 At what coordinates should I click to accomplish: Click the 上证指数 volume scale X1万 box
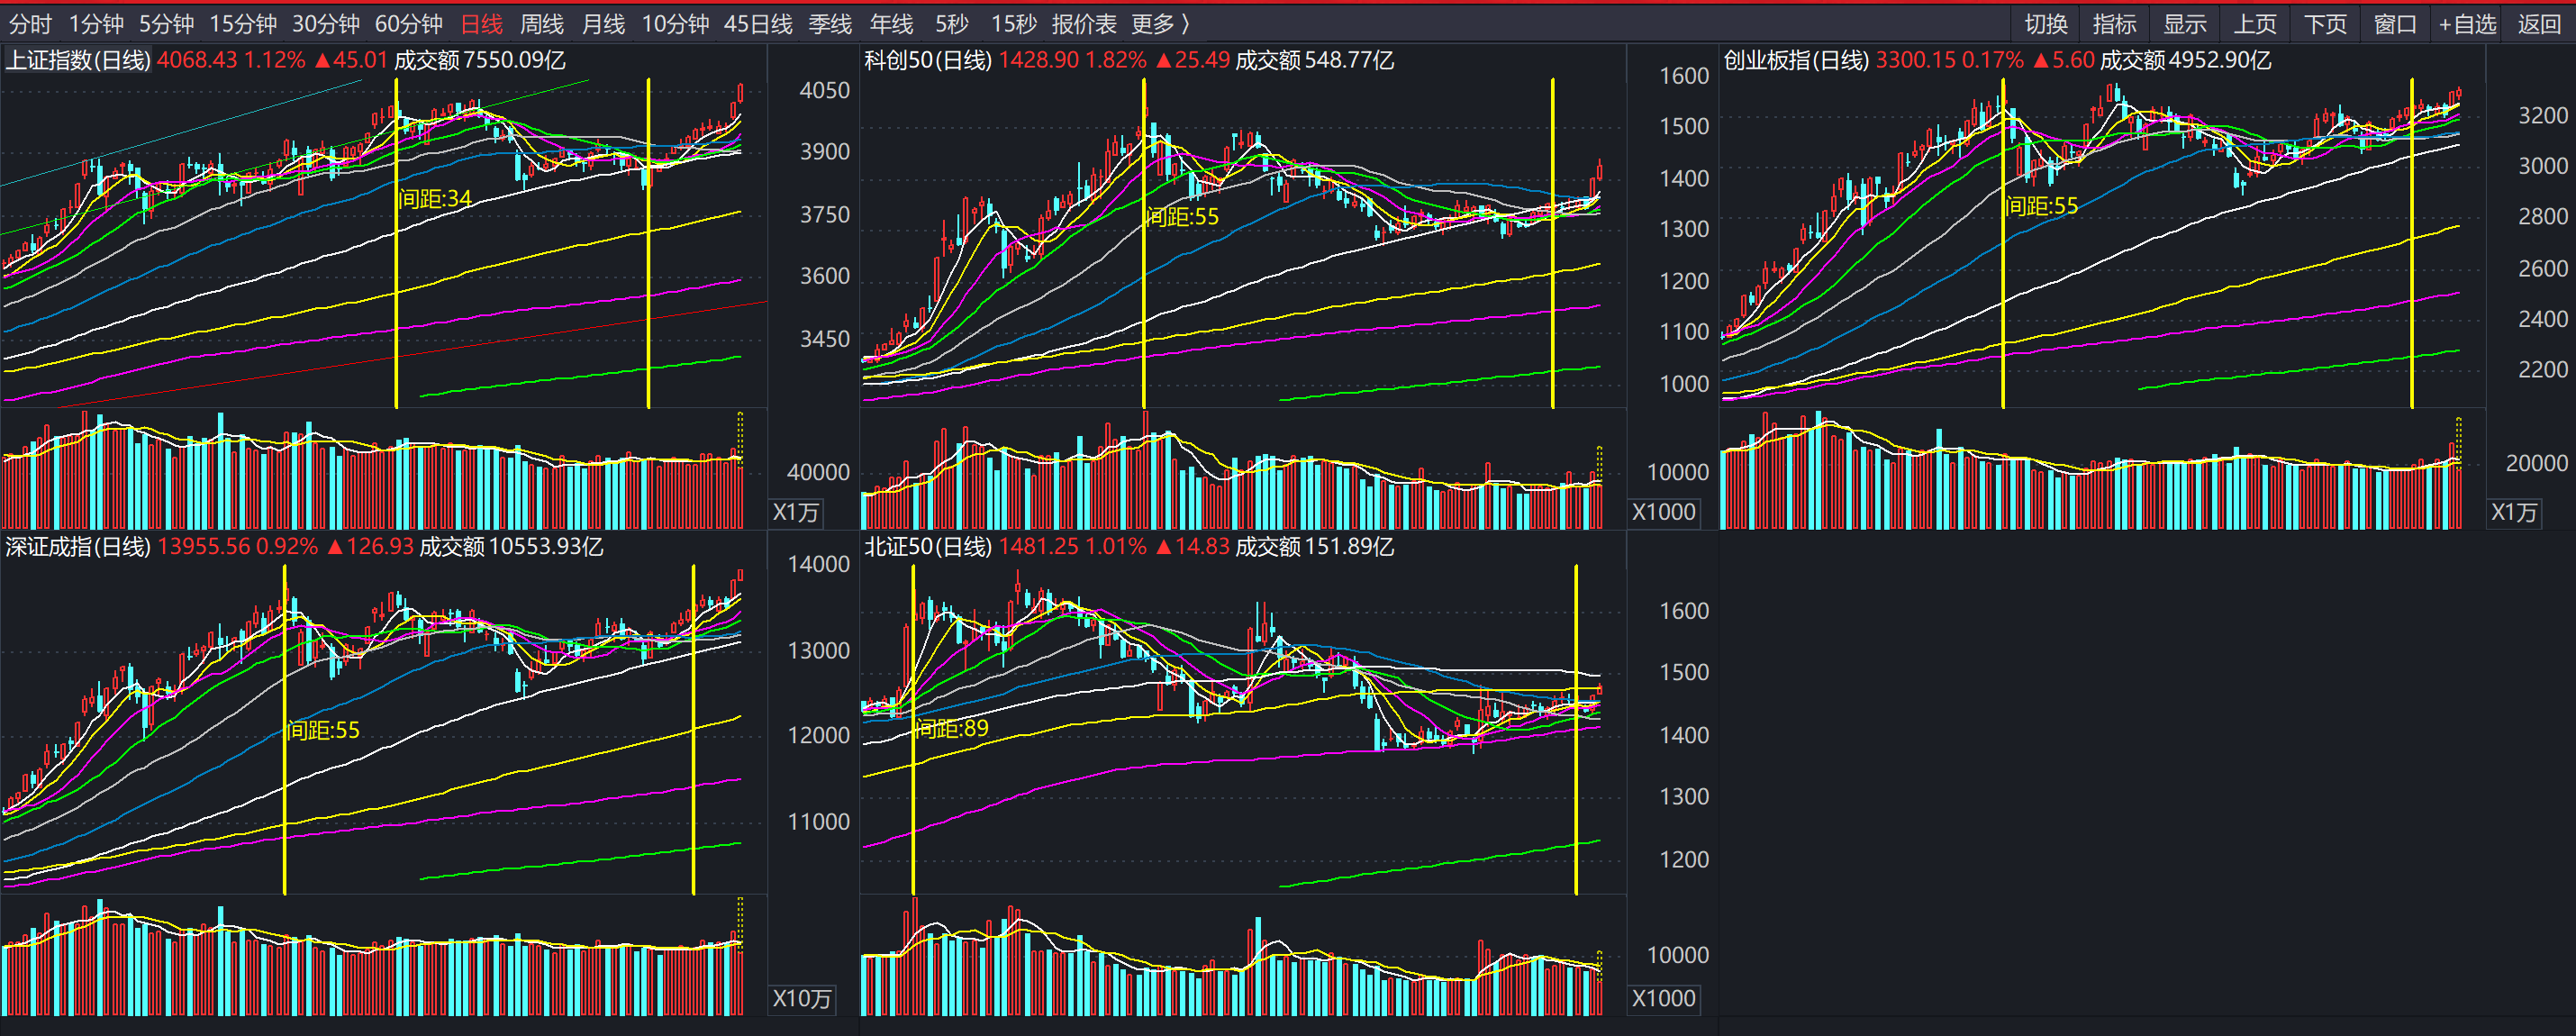pyautogui.click(x=796, y=513)
